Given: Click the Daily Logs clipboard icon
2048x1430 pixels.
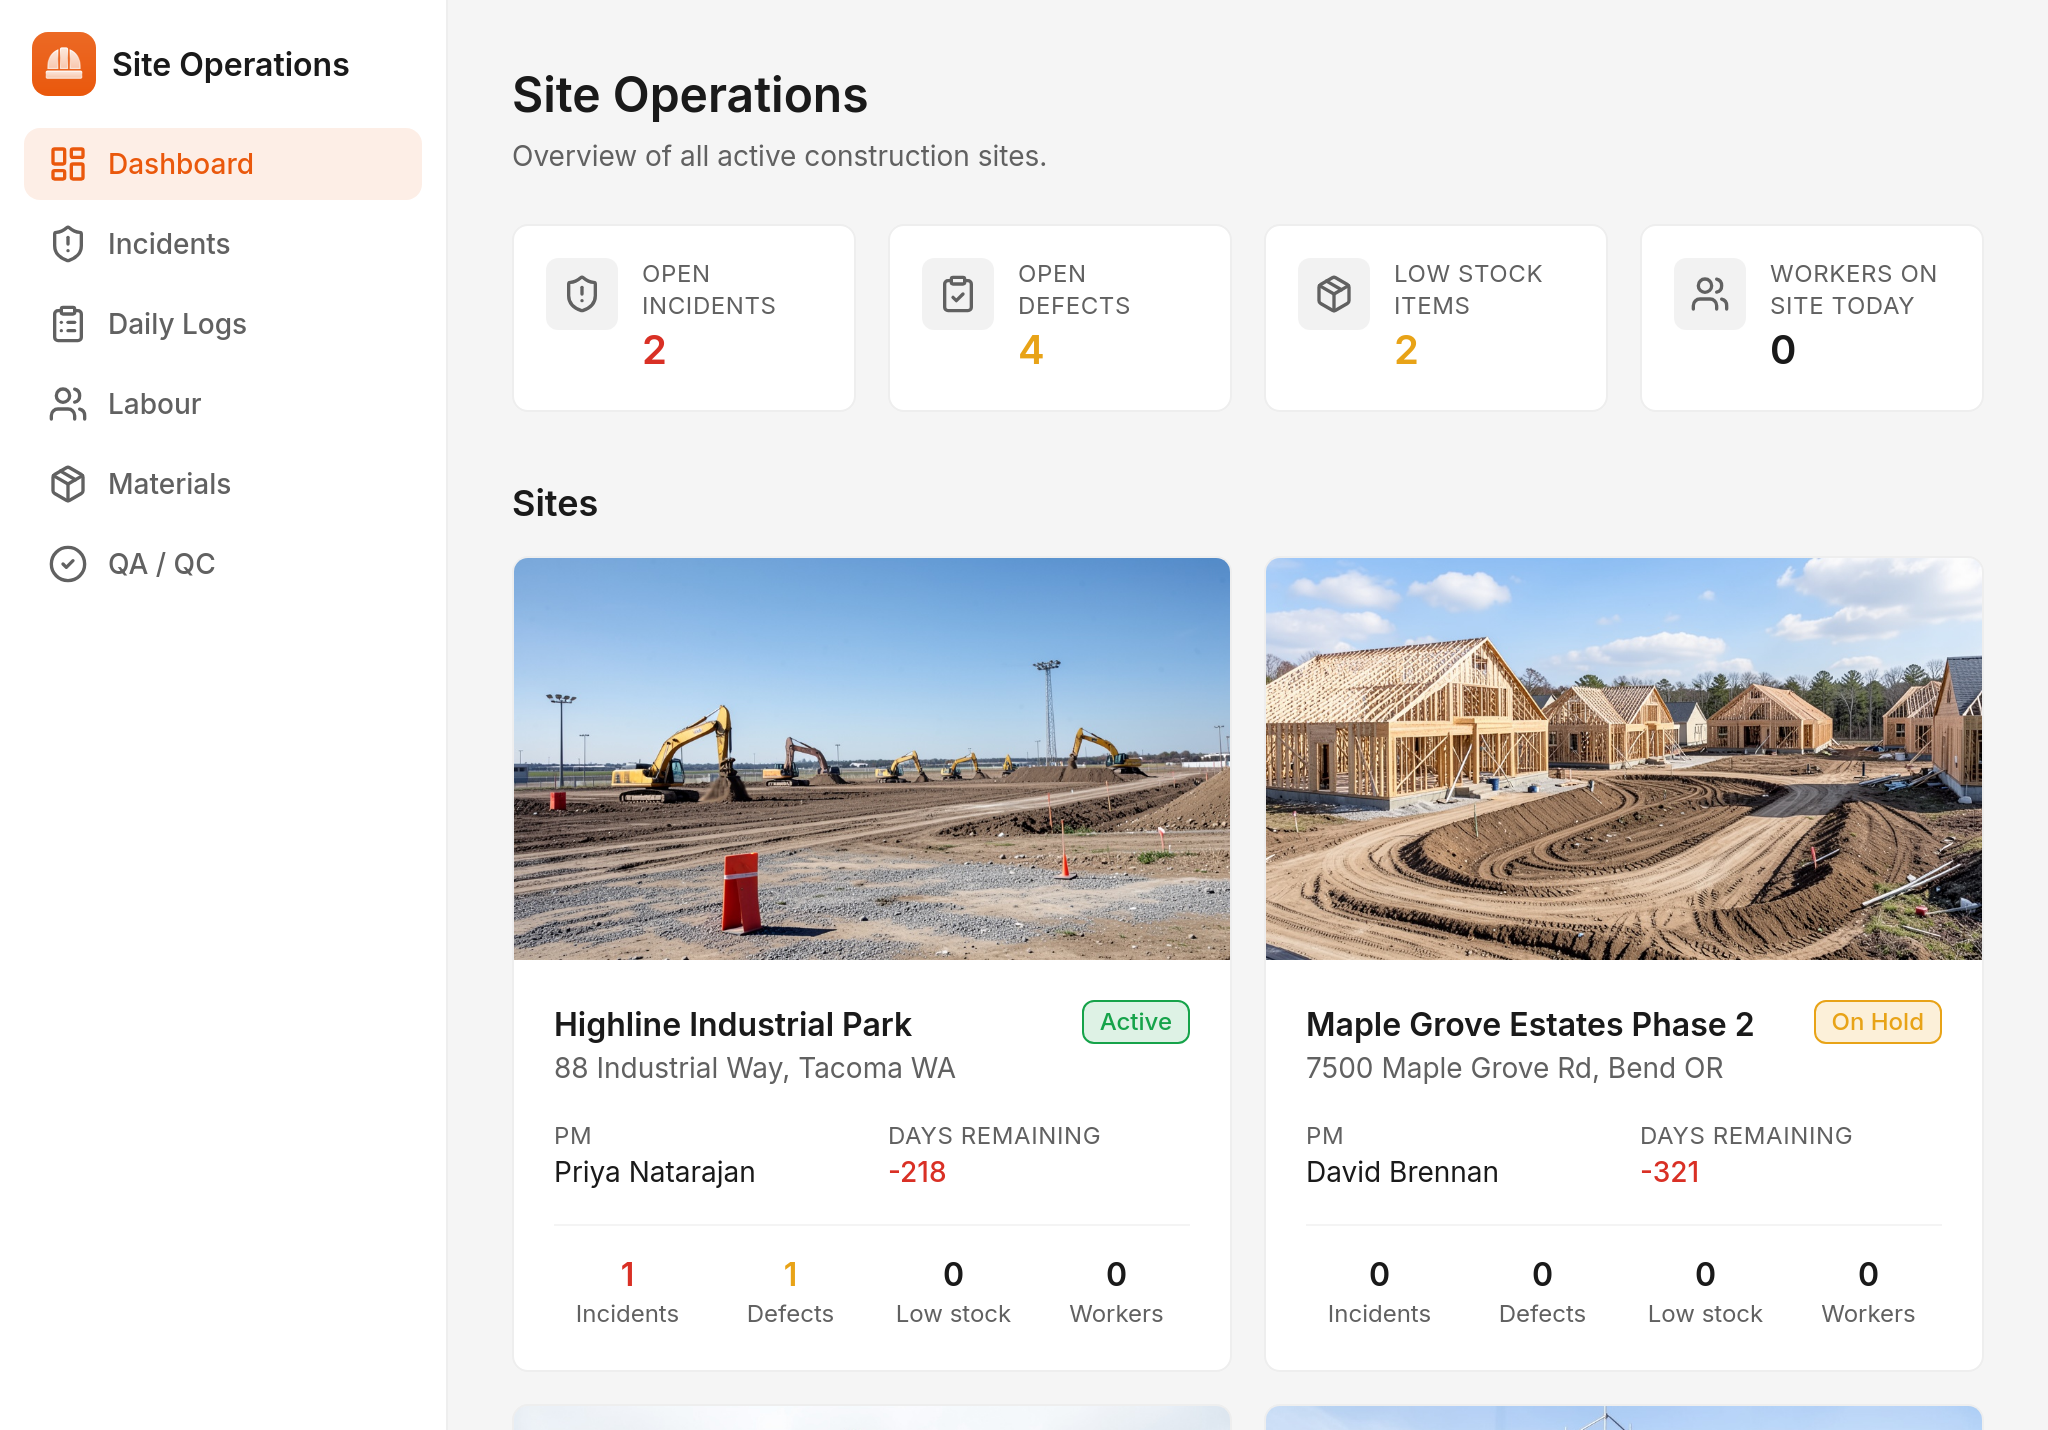Looking at the screenshot, I should click(68, 324).
